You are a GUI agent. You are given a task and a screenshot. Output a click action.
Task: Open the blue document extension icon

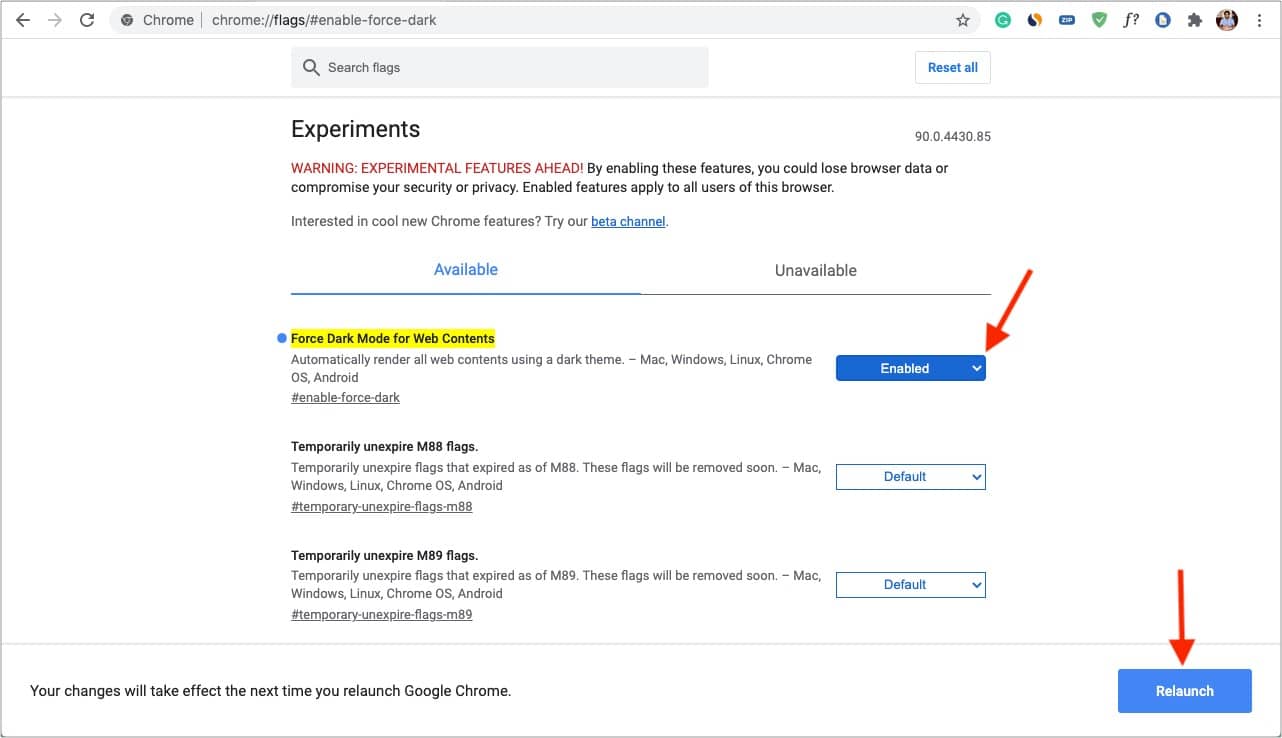pyautogui.click(x=1162, y=20)
